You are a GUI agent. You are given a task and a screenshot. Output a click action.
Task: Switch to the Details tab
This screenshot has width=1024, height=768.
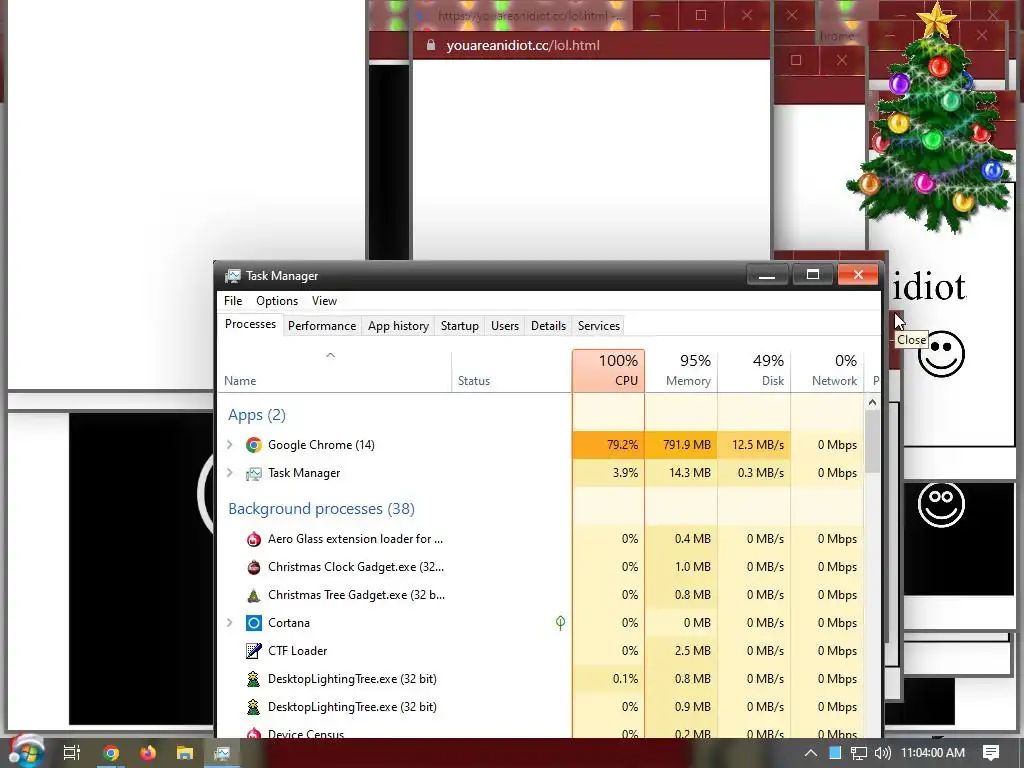pyautogui.click(x=549, y=326)
